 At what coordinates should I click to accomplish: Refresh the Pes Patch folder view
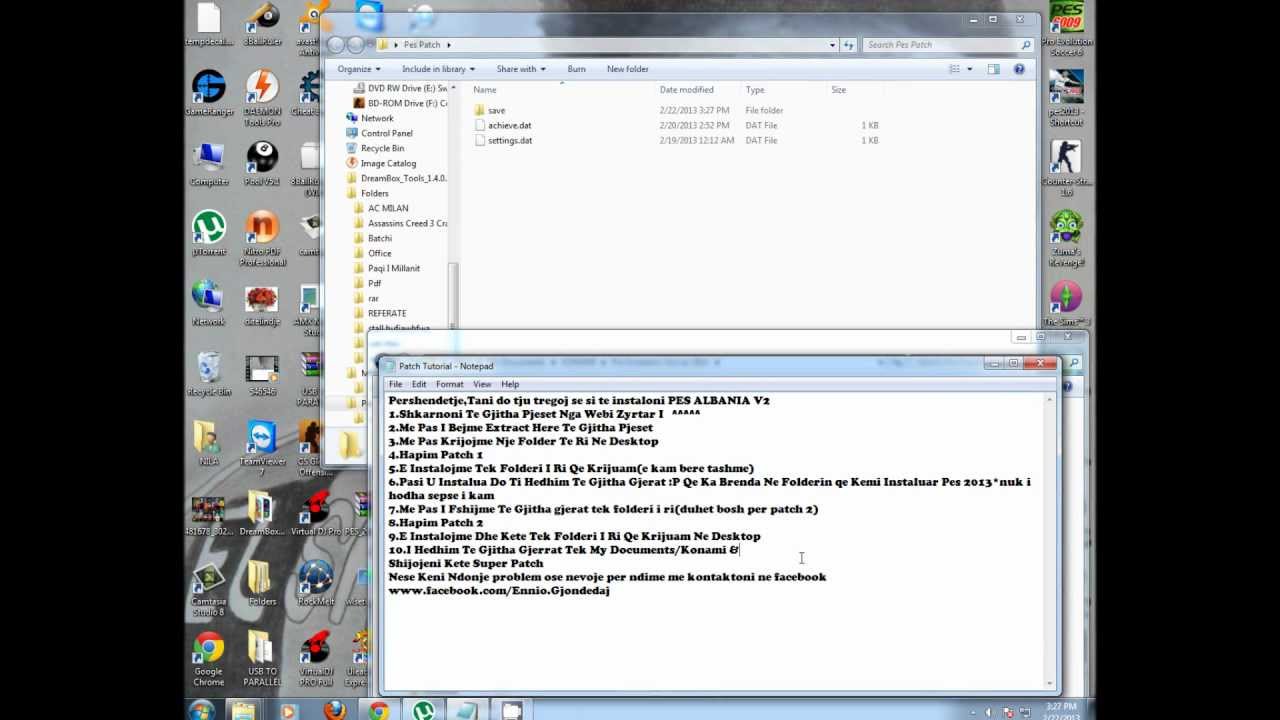[849, 45]
